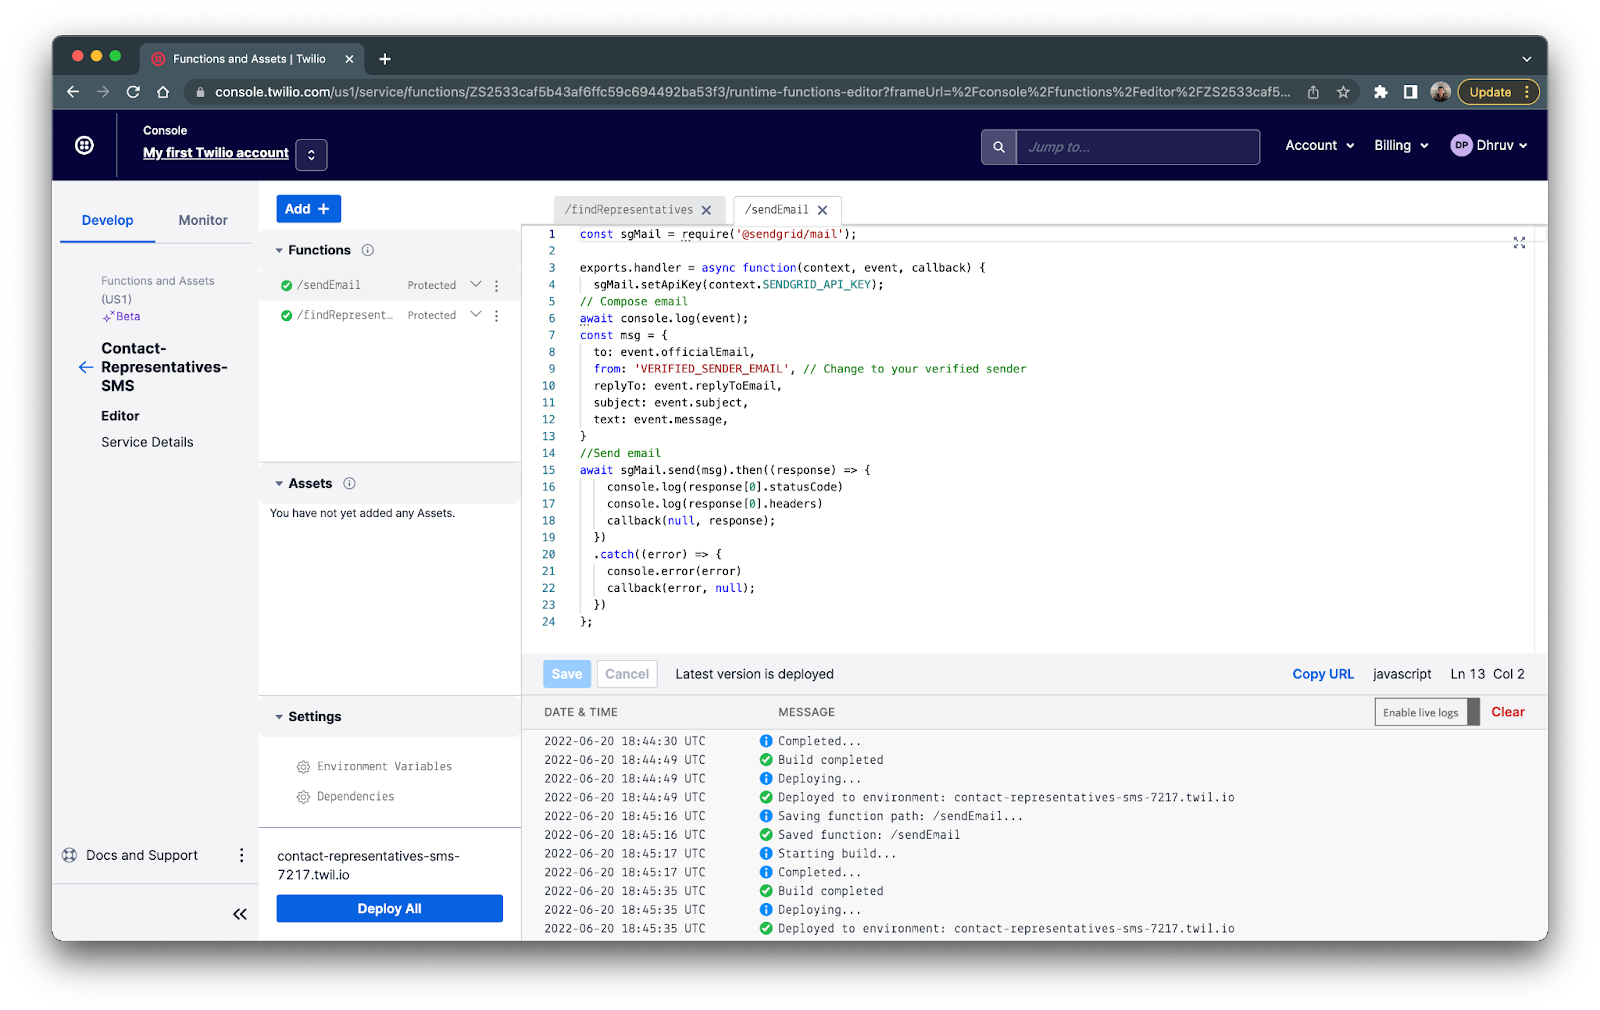
Task: Bookmark the page with the star icon
Action: 1343,92
